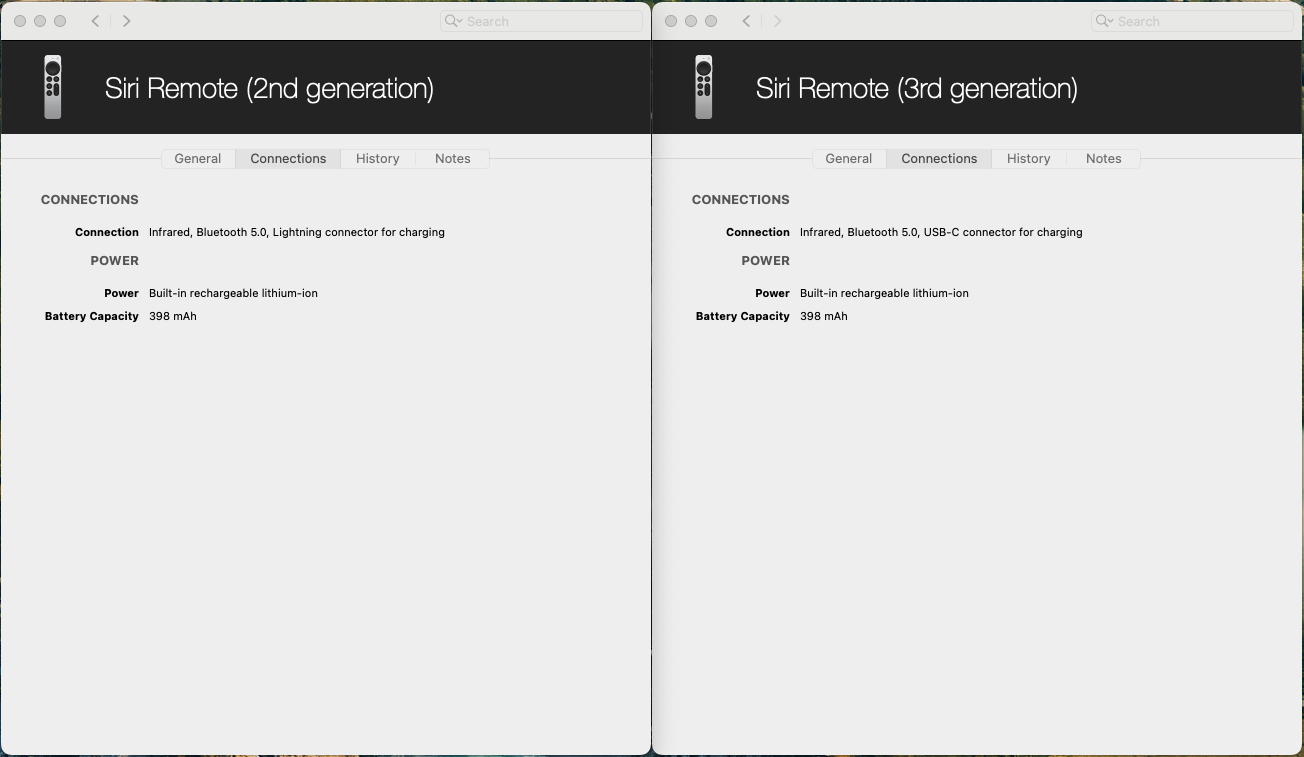The image size is (1304, 757).
Task: Click '398 mAh' value in 2nd generation window
Action: pyautogui.click(x=172, y=316)
